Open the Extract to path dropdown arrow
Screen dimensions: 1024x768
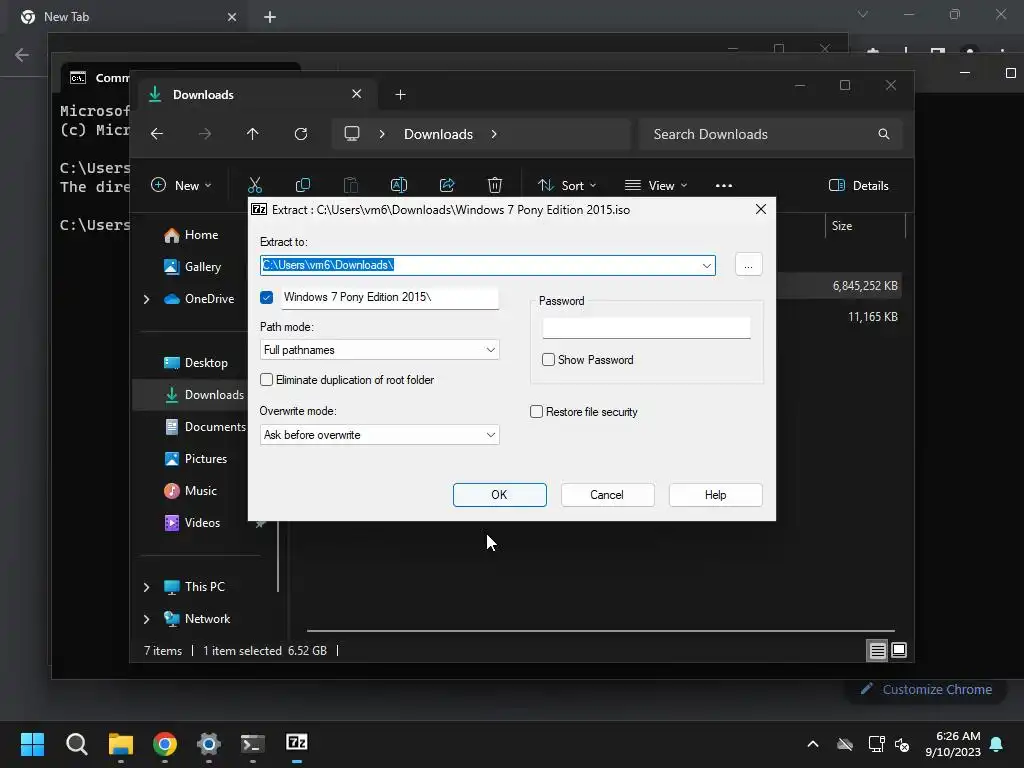707,265
